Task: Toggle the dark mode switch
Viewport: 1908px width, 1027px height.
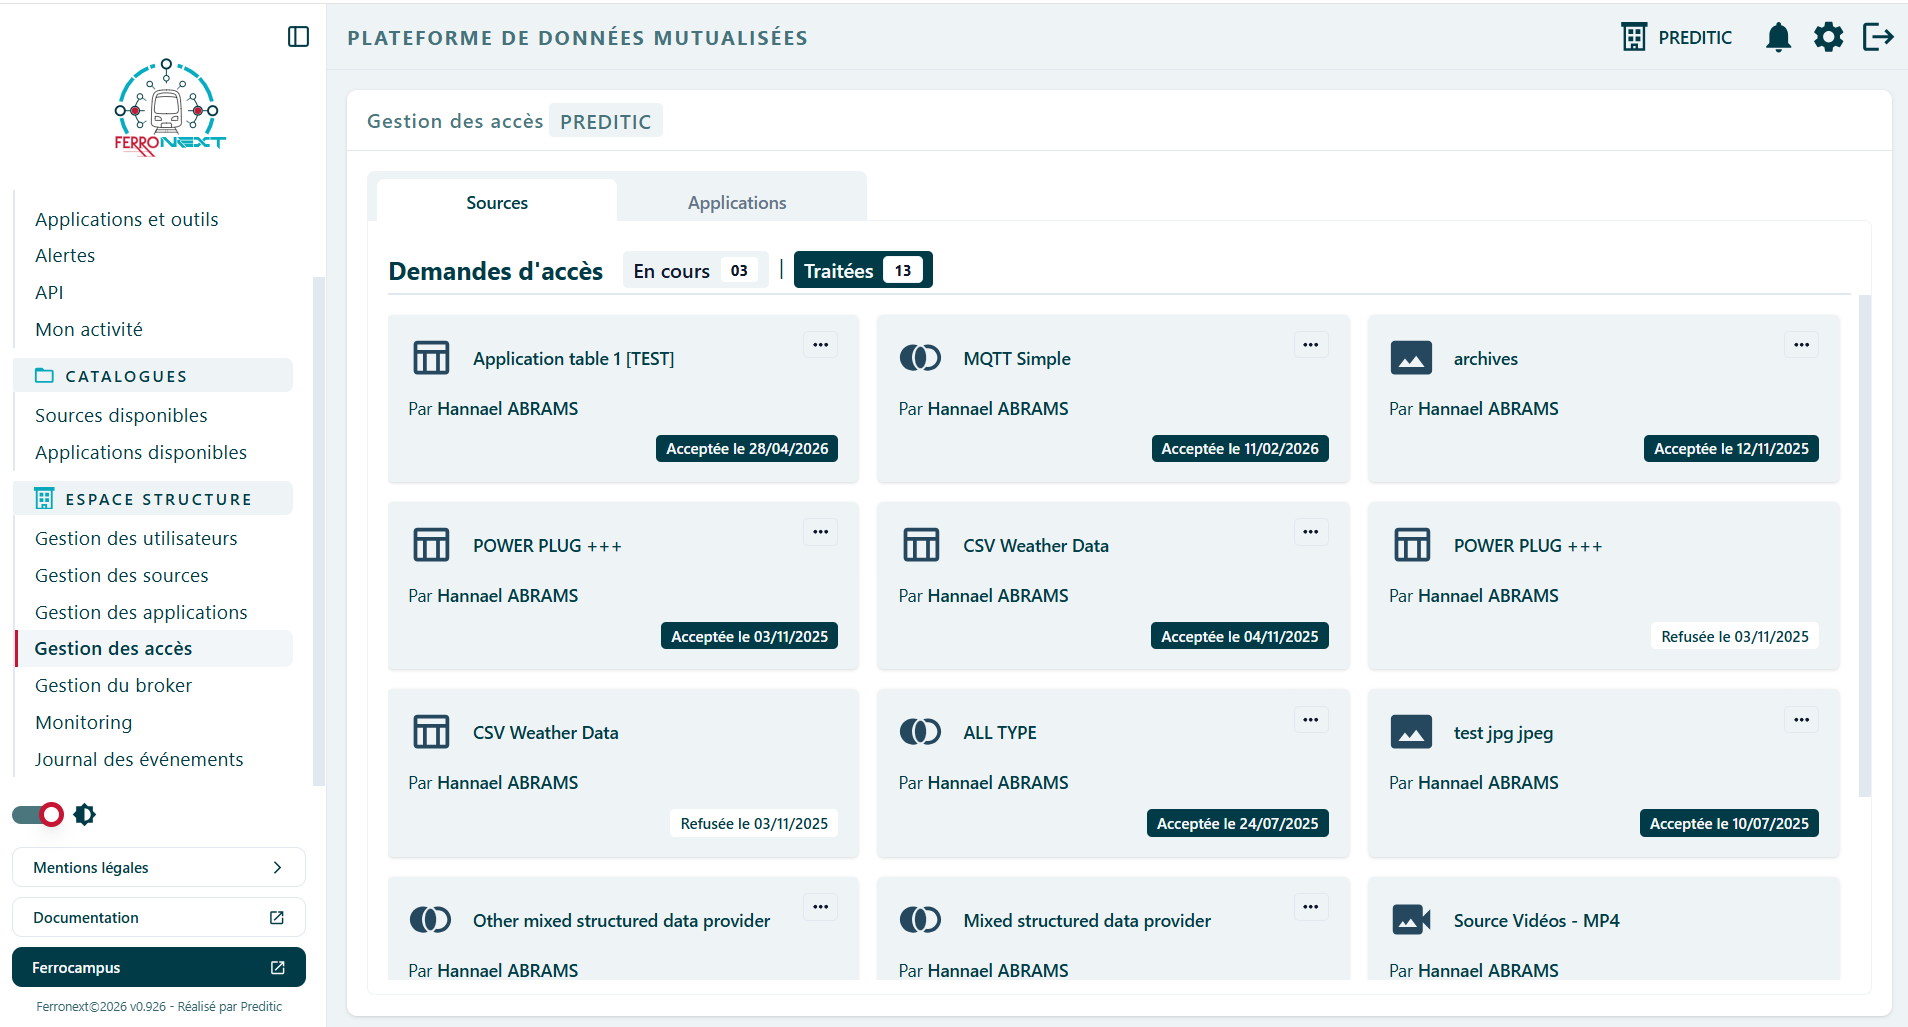Action: point(38,814)
